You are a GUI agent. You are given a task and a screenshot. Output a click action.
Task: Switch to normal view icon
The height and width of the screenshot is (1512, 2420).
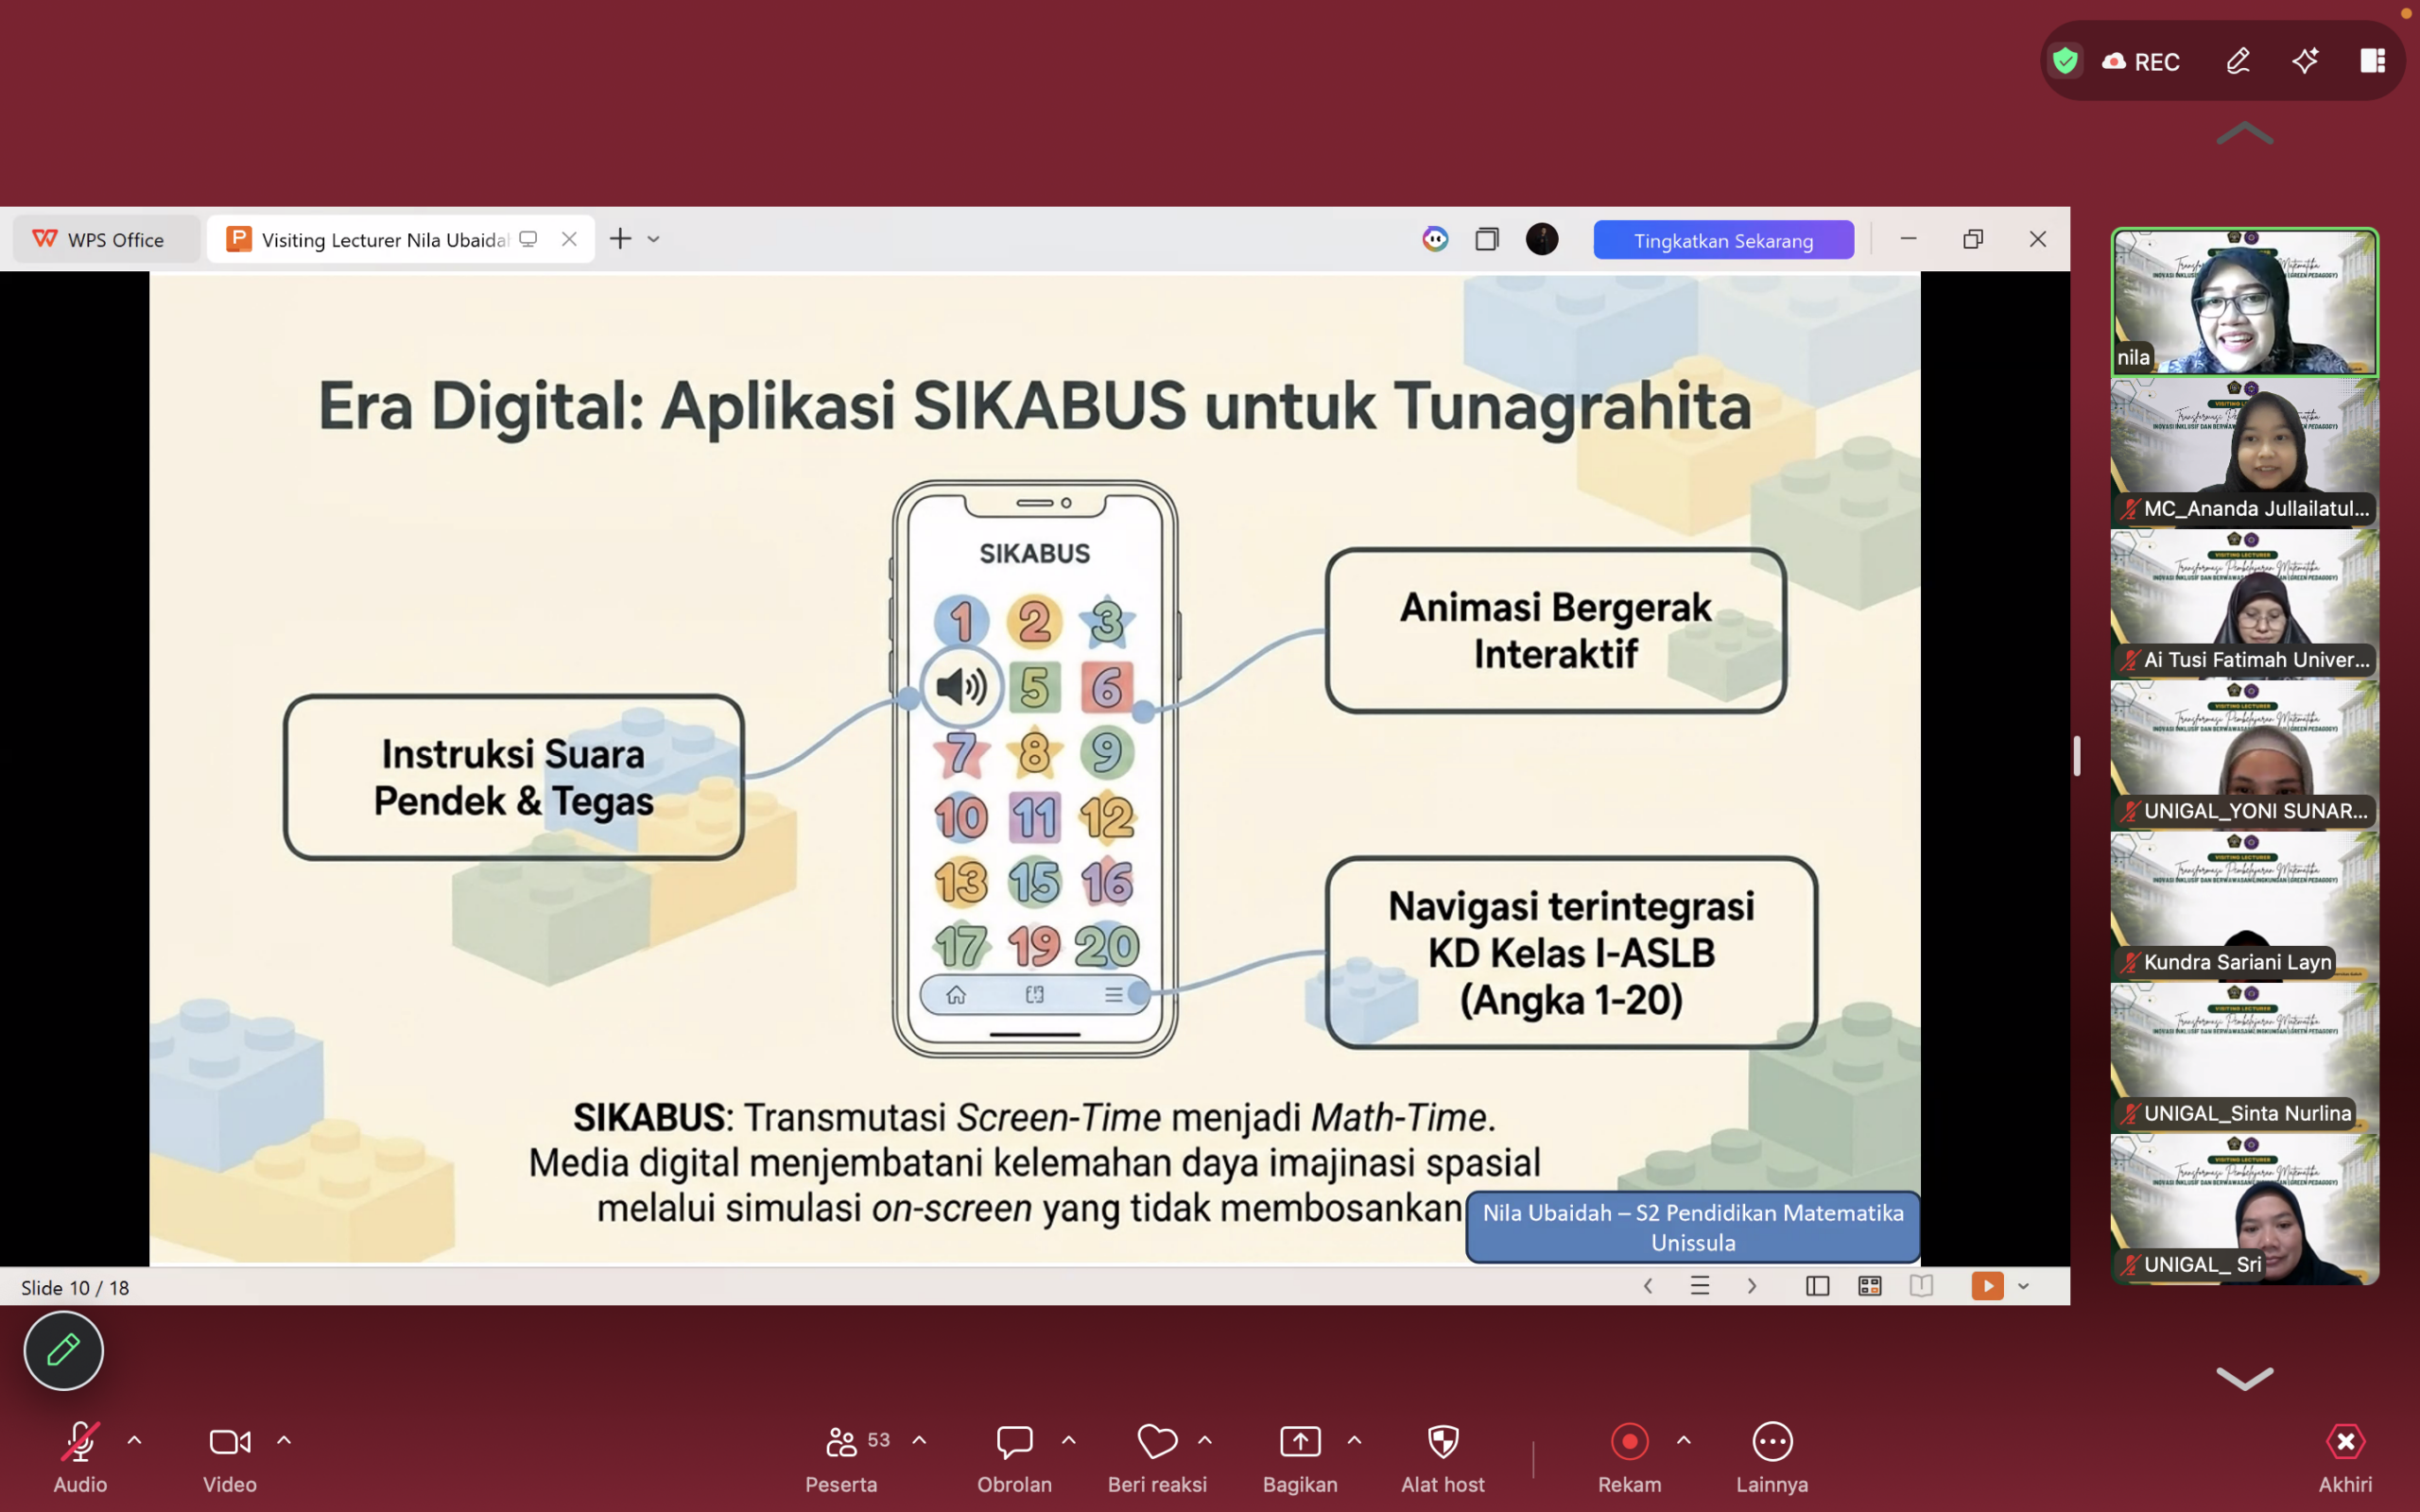click(x=1817, y=1286)
